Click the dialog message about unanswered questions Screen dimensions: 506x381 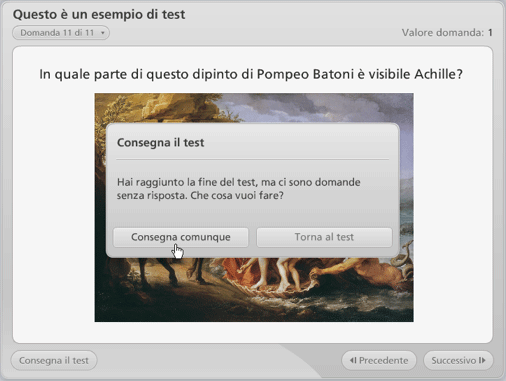(x=238, y=189)
